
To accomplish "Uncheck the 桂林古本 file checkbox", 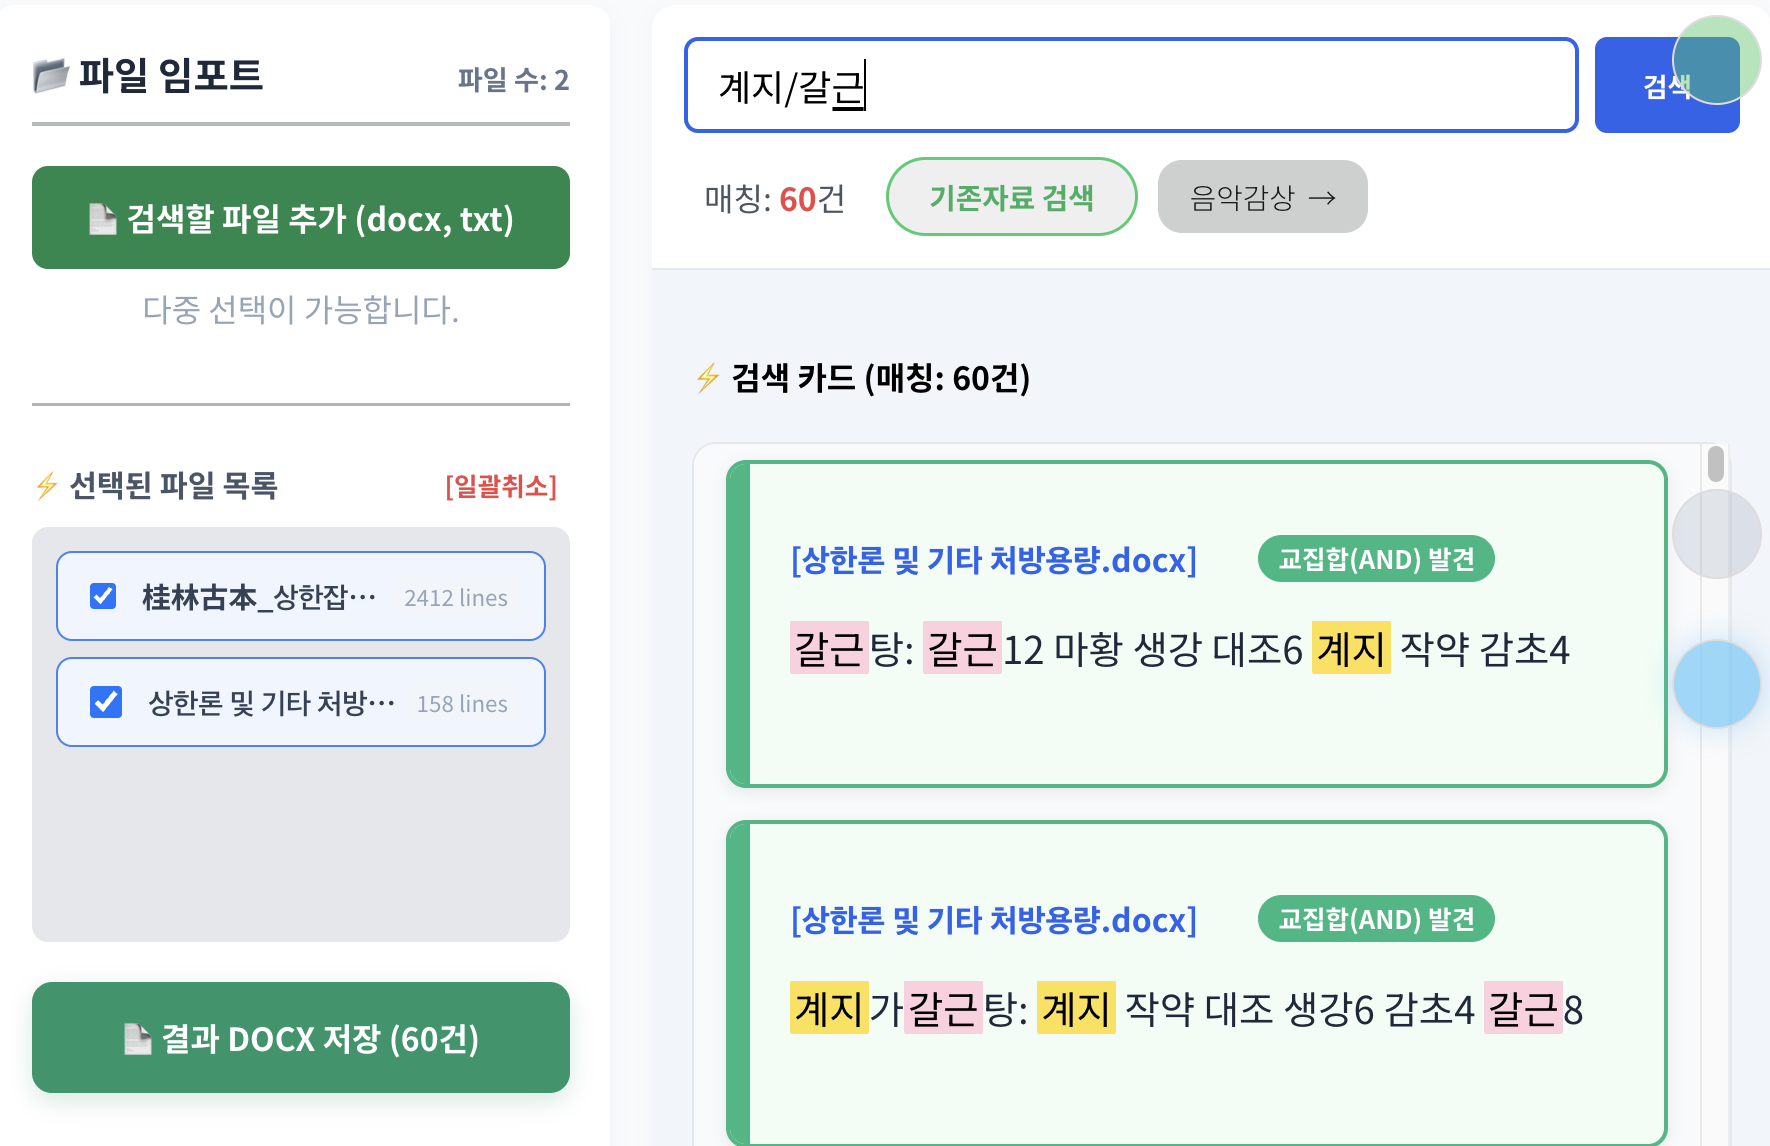I will pos(103,597).
